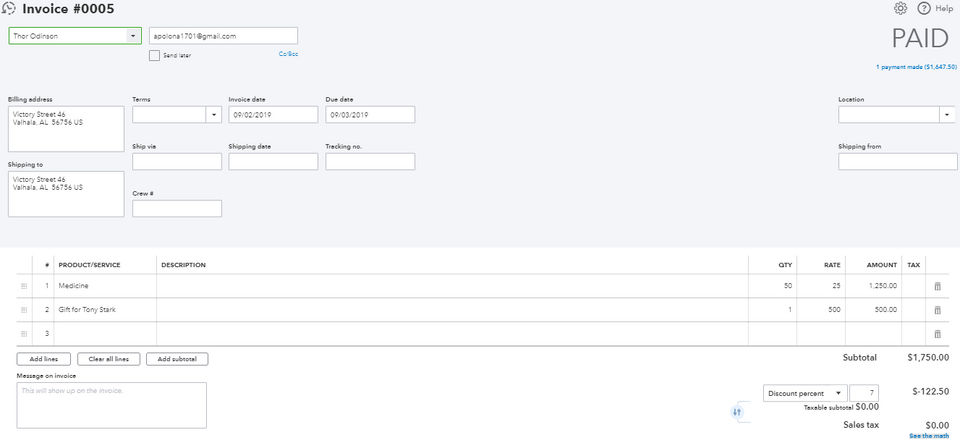Click the Subtotal $1,750.00 value
The width and height of the screenshot is (960, 441).
pos(928,358)
